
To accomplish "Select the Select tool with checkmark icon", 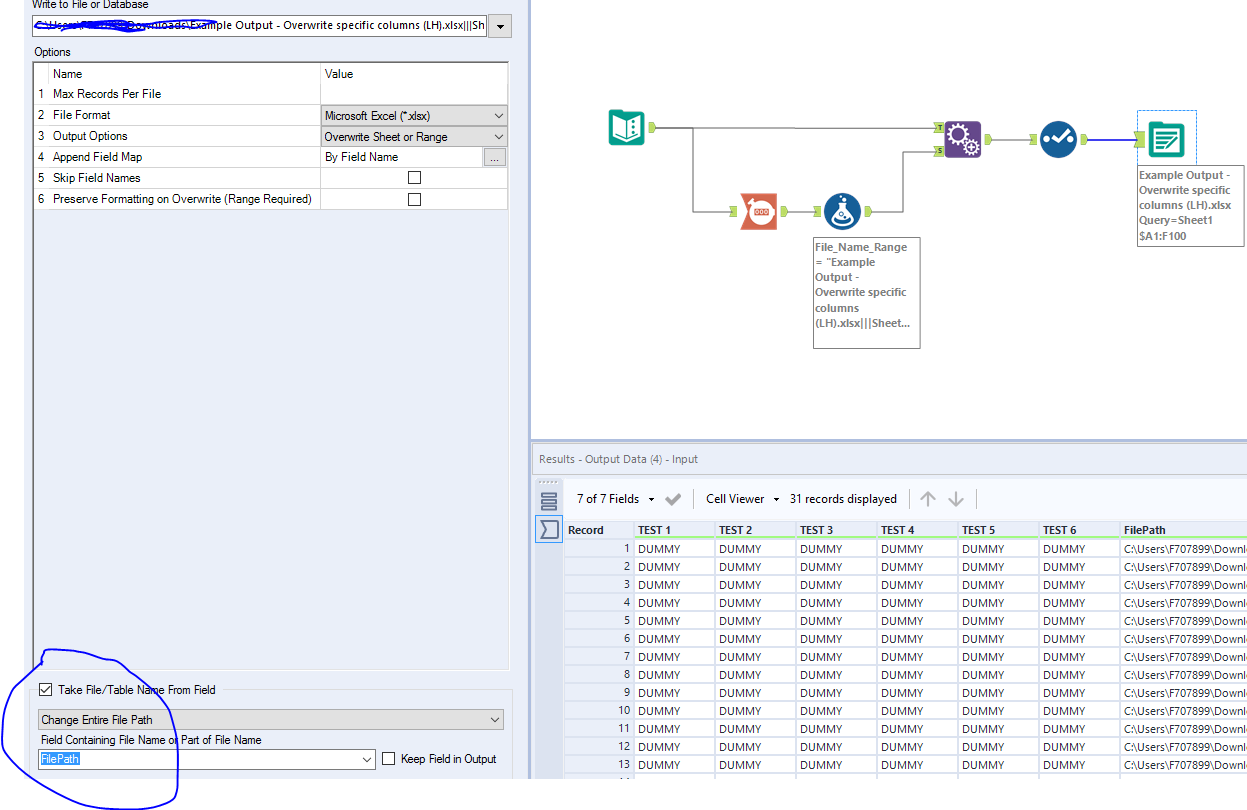I will pyautogui.click(x=1059, y=140).
